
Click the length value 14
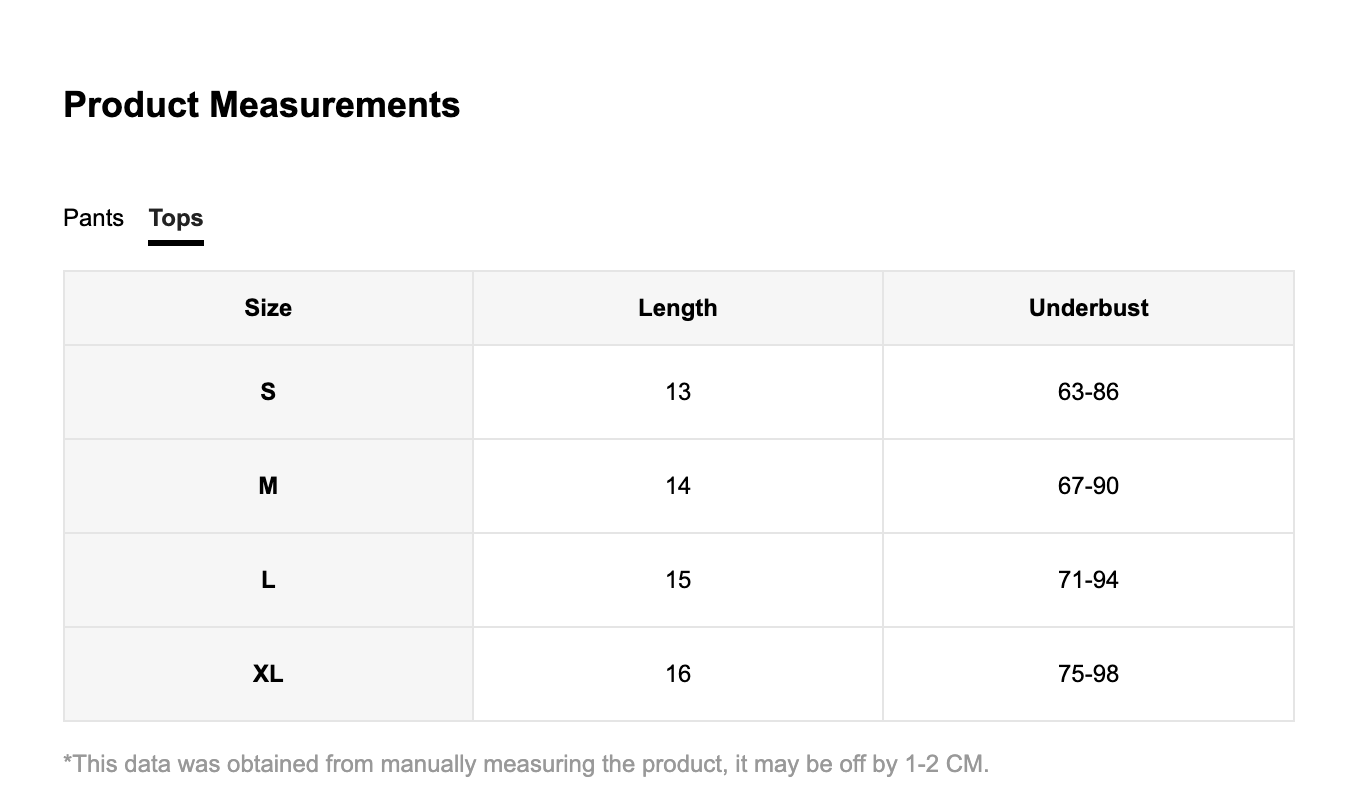coord(678,486)
